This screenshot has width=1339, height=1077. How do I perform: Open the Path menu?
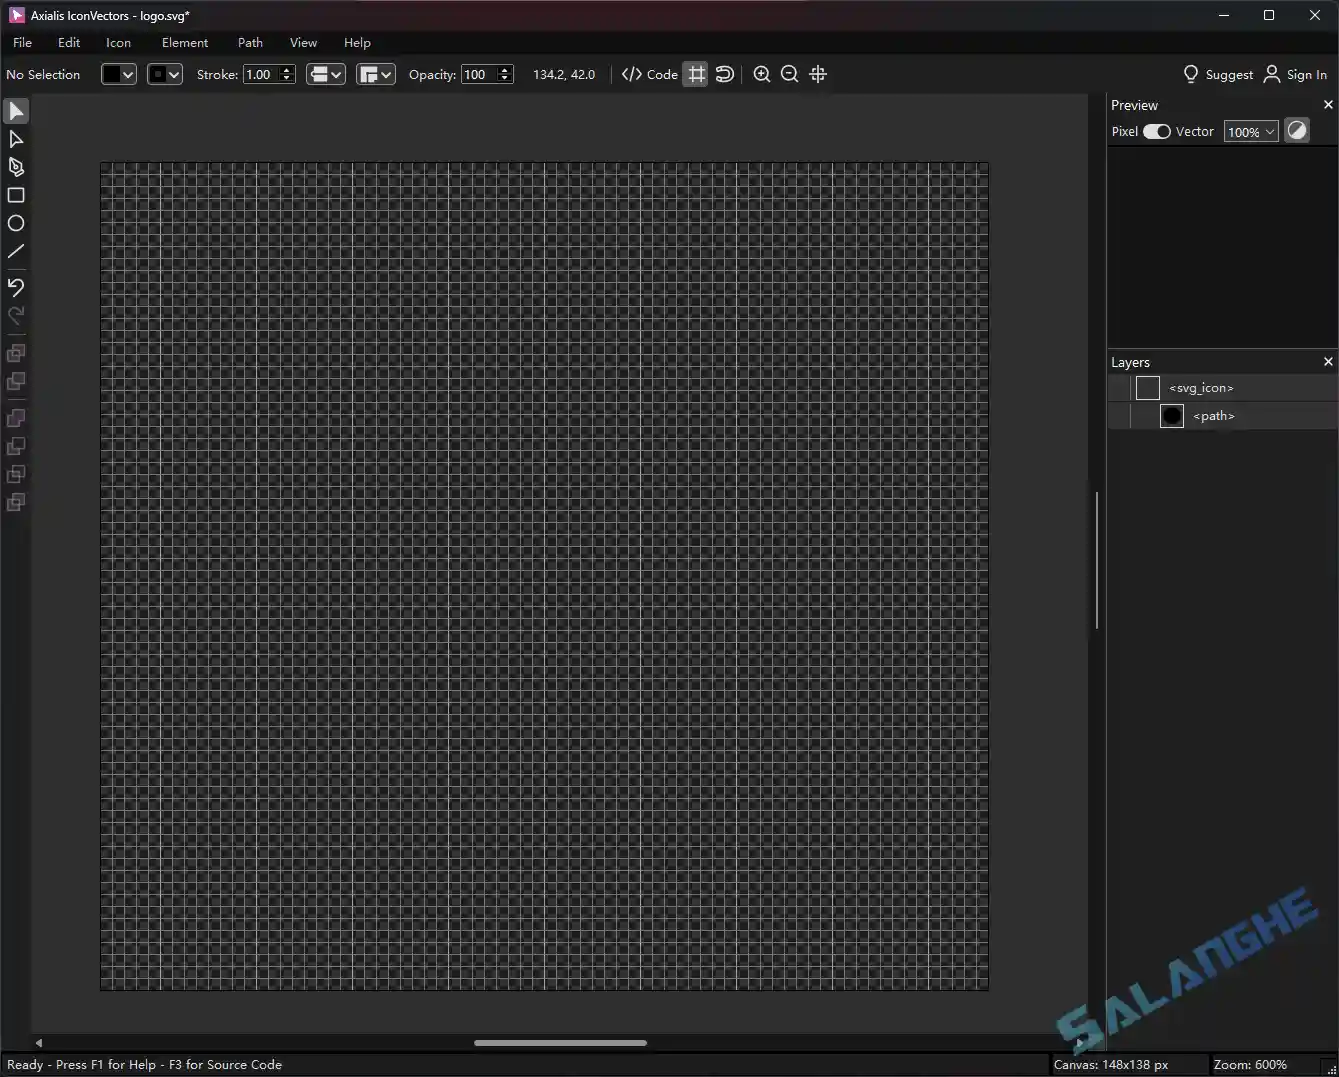[249, 42]
